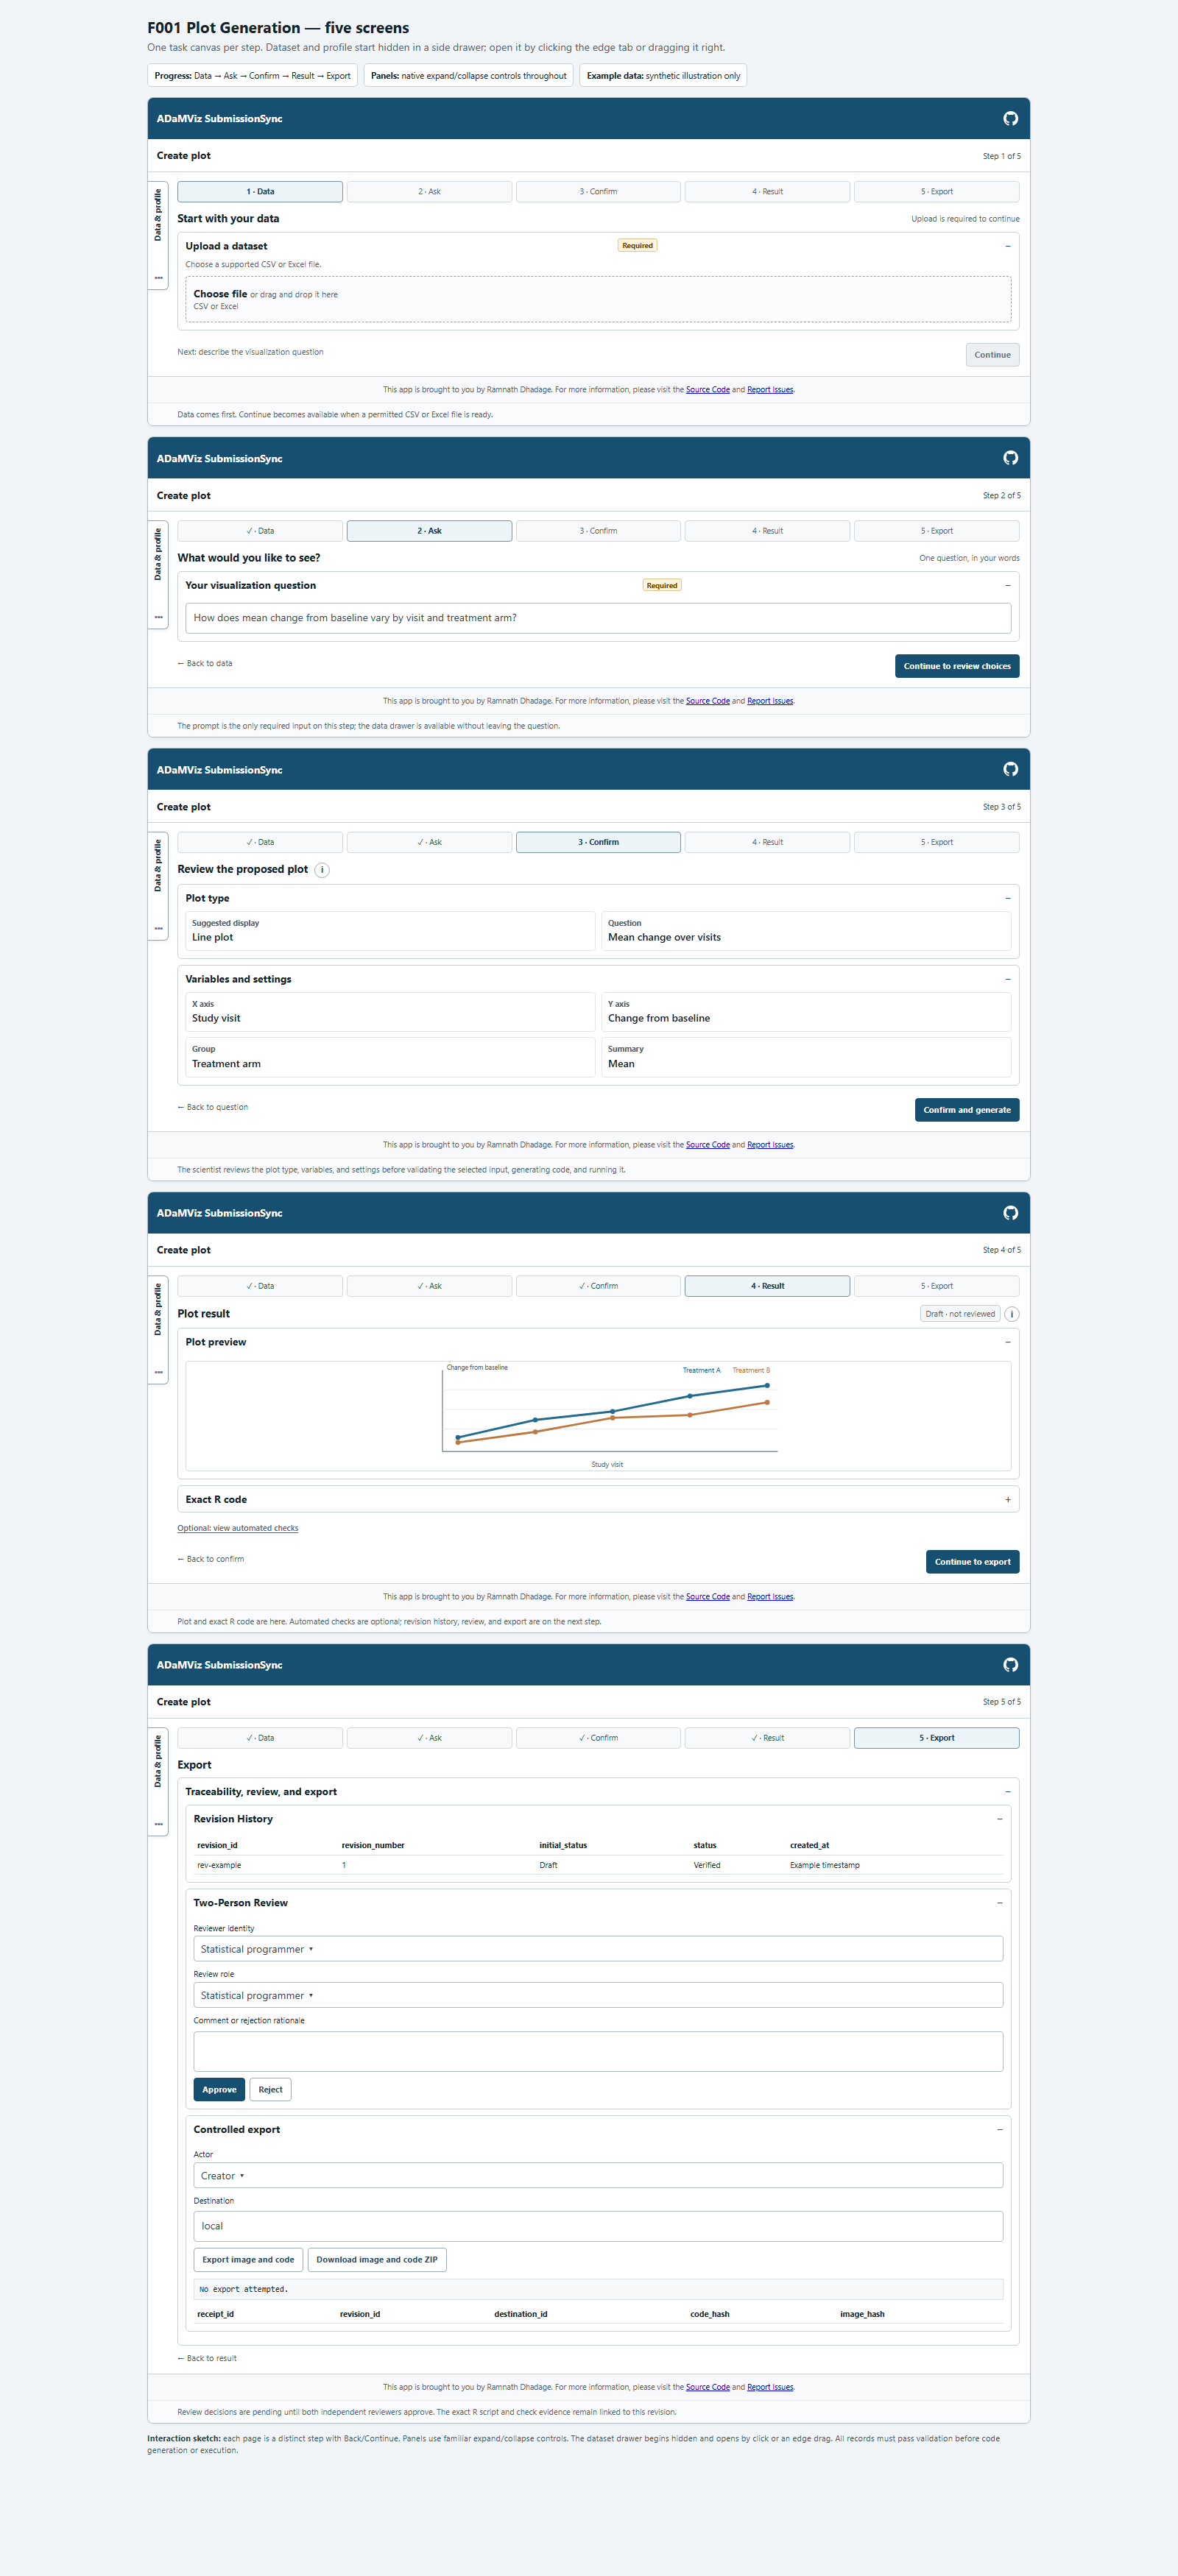
Task: Collapse the Plot type panel
Action: pos(1007,898)
